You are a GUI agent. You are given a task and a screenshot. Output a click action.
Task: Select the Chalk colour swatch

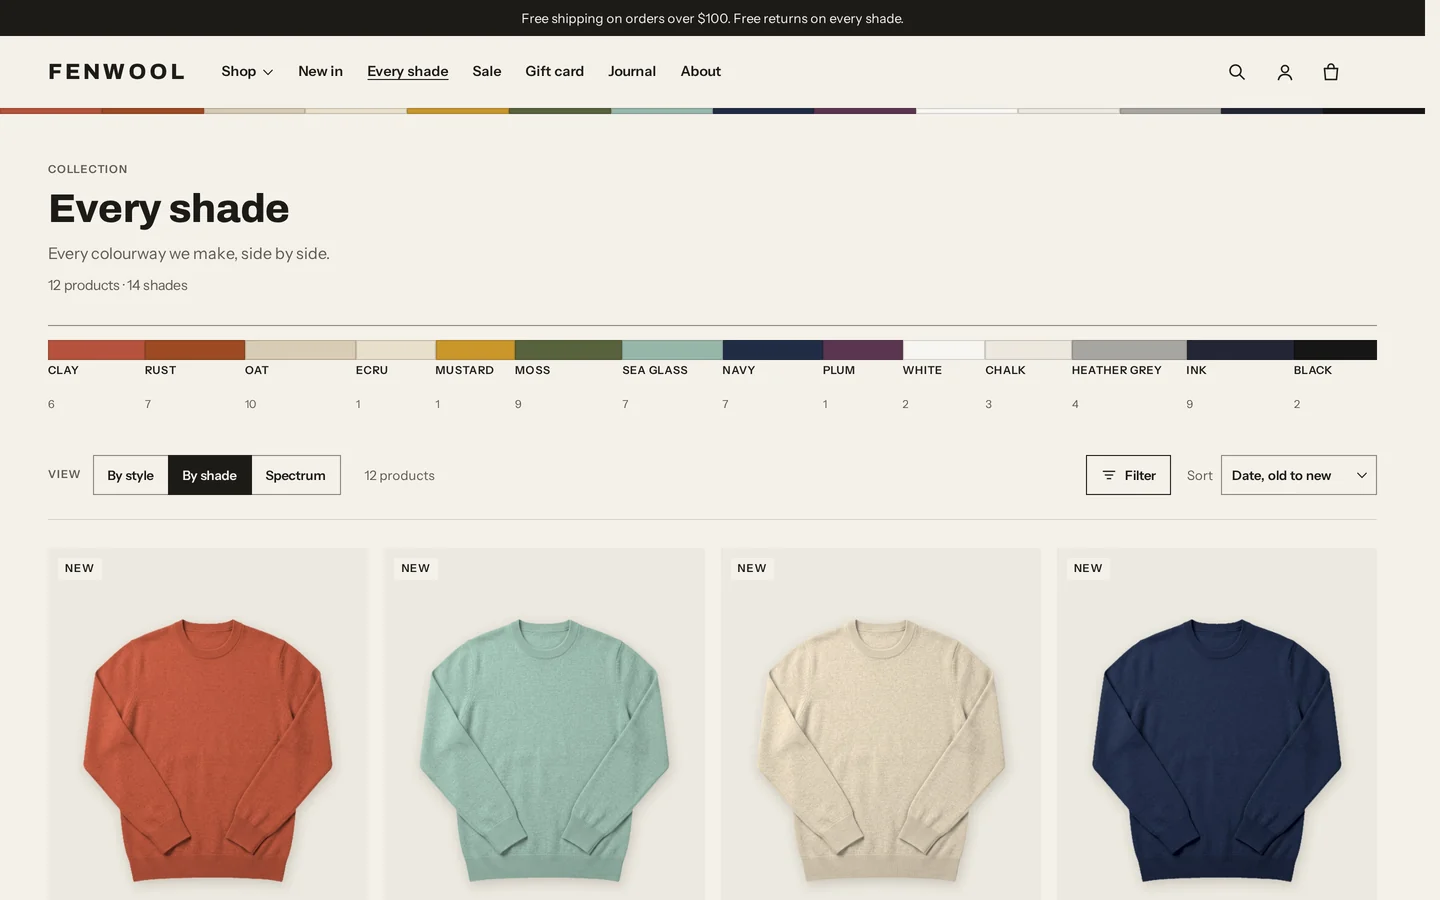(1028, 350)
